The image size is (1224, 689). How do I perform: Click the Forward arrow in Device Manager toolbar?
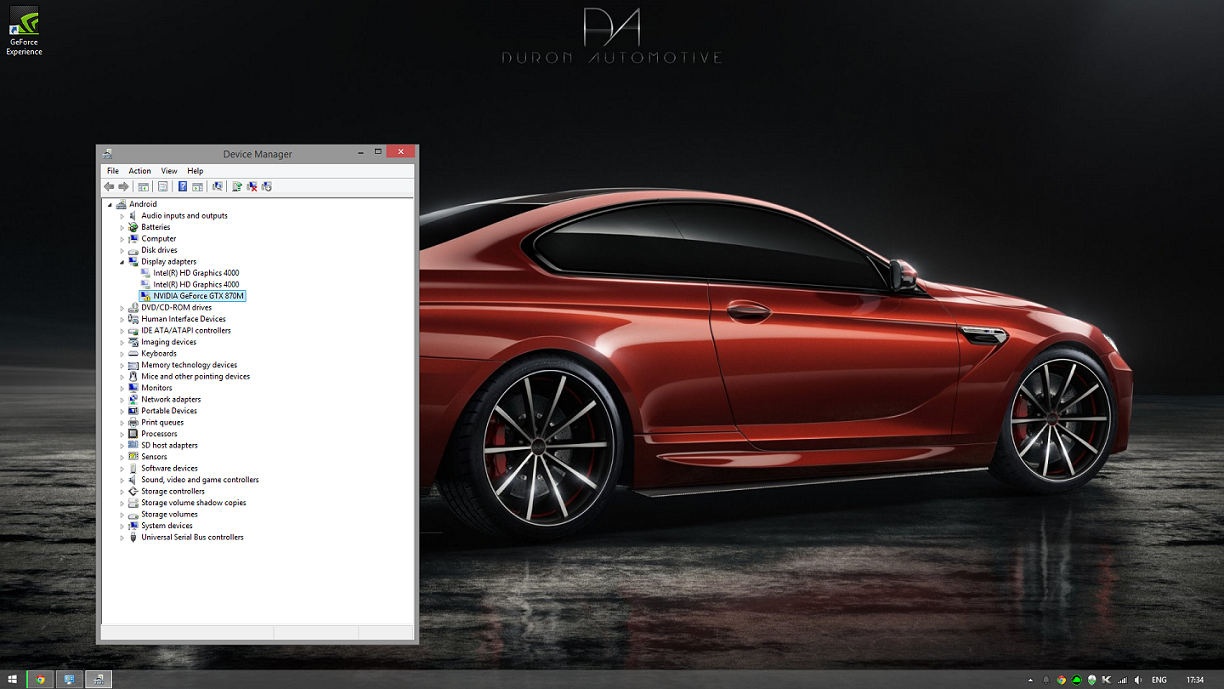coord(124,186)
